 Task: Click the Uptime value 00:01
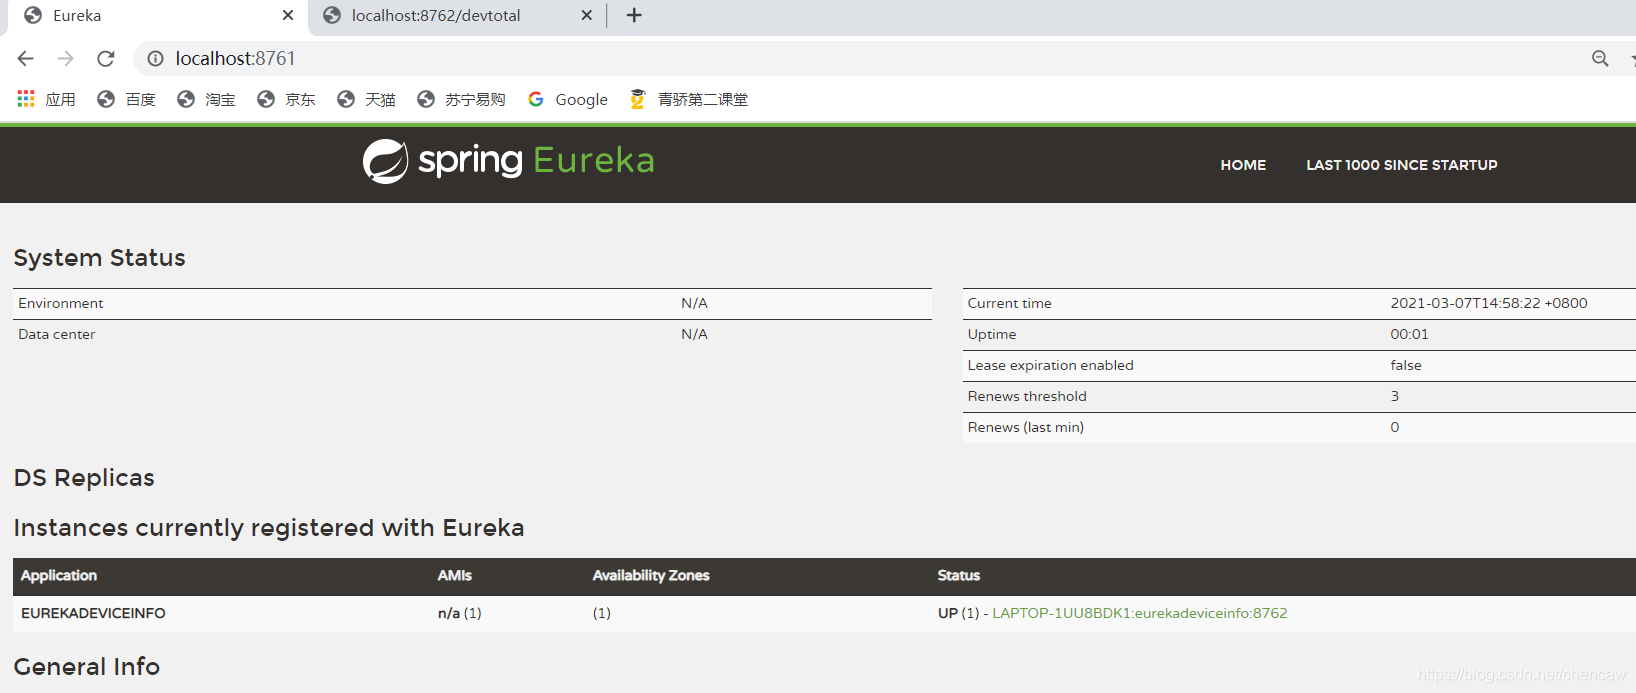click(x=1409, y=334)
